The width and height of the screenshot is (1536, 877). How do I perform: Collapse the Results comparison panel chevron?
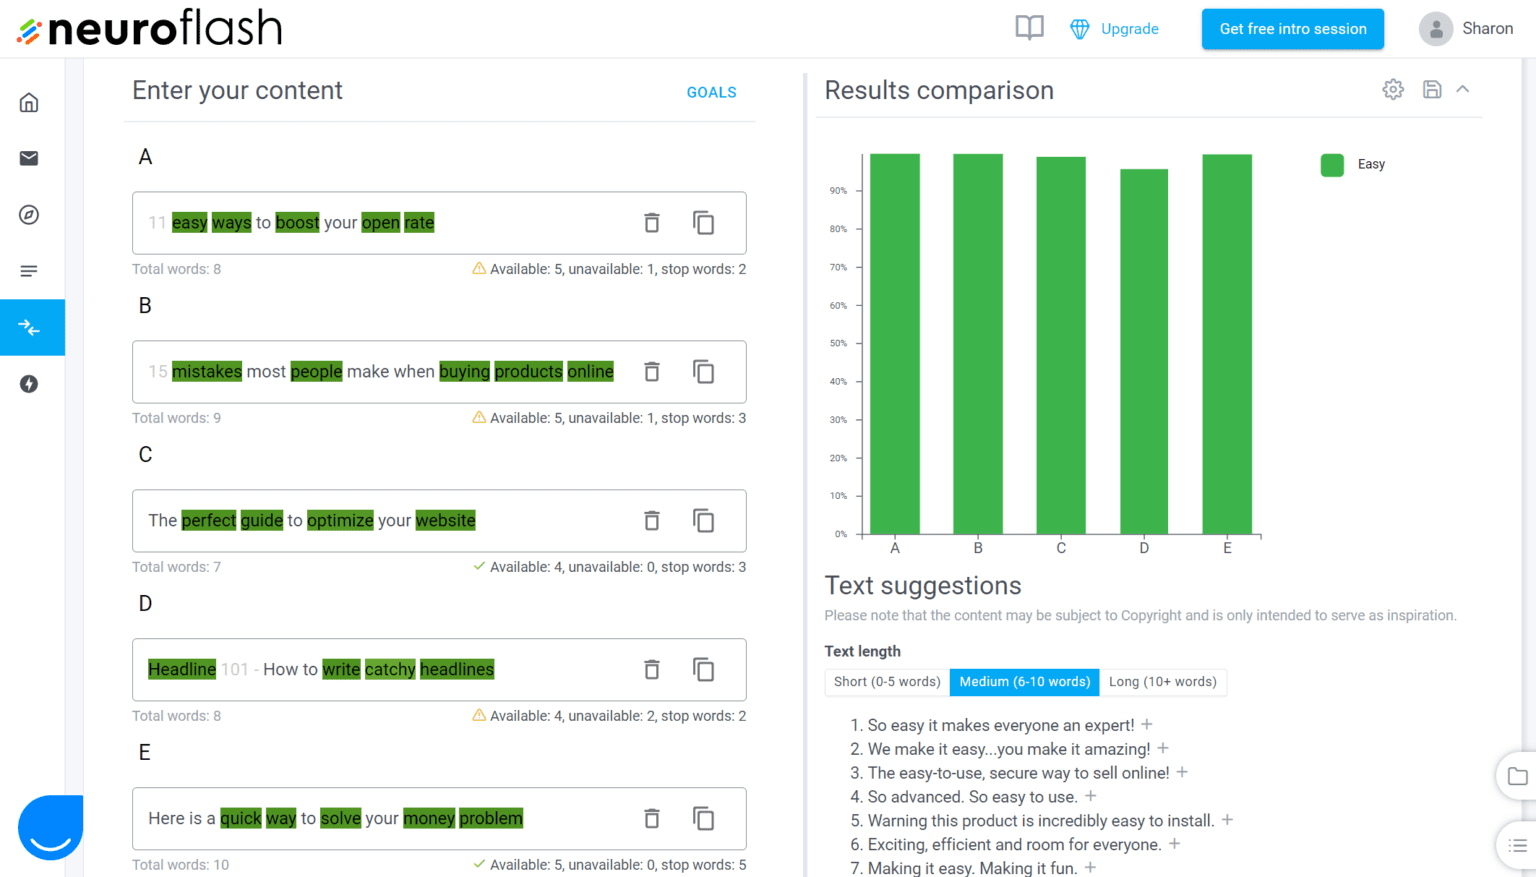point(1463,90)
